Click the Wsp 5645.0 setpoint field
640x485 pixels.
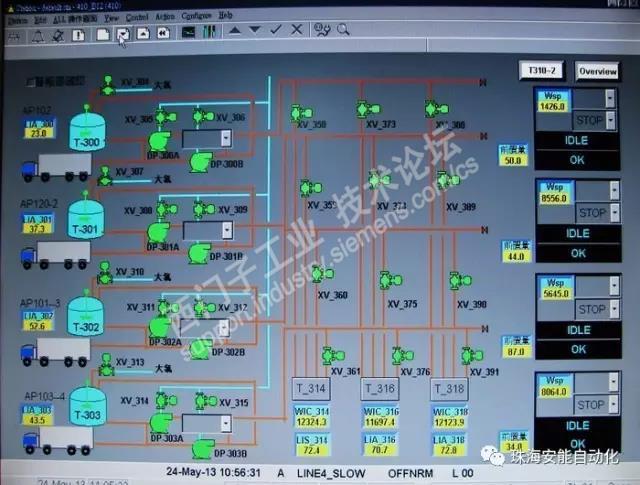click(556, 288)
